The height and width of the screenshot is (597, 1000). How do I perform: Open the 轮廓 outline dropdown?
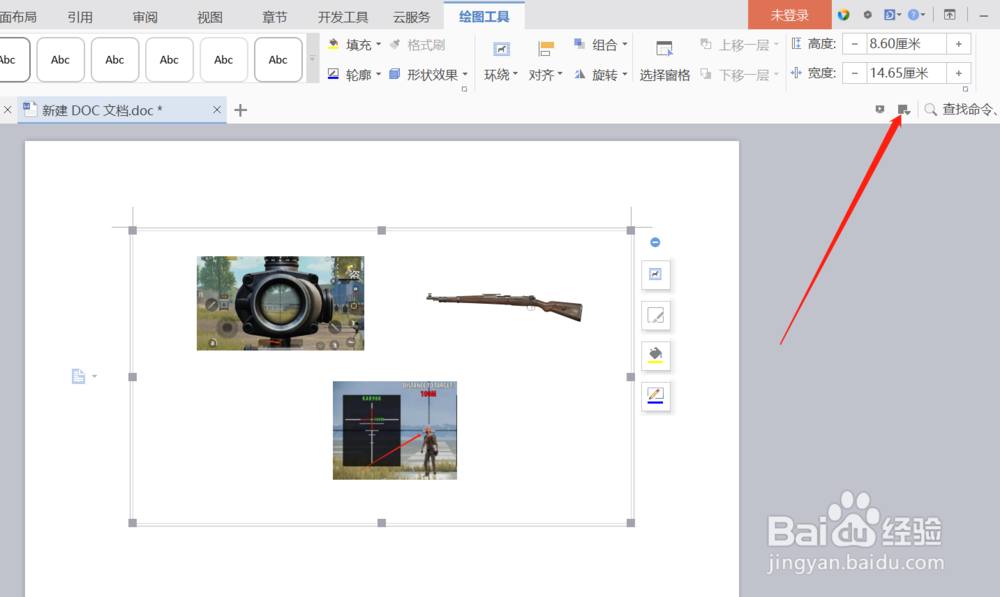tap(355, 75)
